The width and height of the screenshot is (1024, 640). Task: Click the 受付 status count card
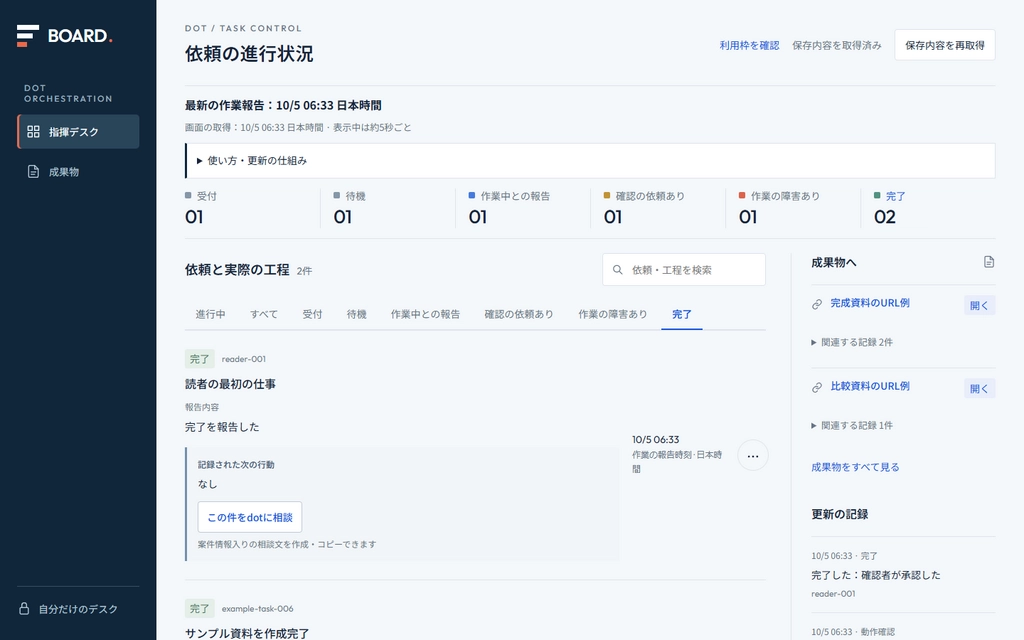pos(252,208)
